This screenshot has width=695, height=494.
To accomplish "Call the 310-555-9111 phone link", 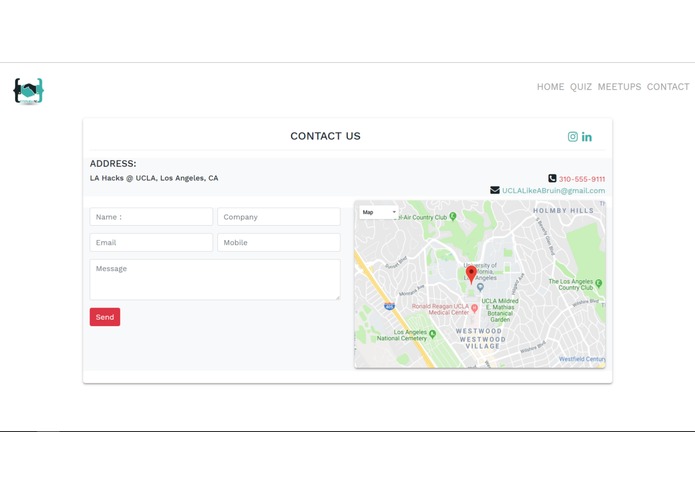I will point(582,179).
